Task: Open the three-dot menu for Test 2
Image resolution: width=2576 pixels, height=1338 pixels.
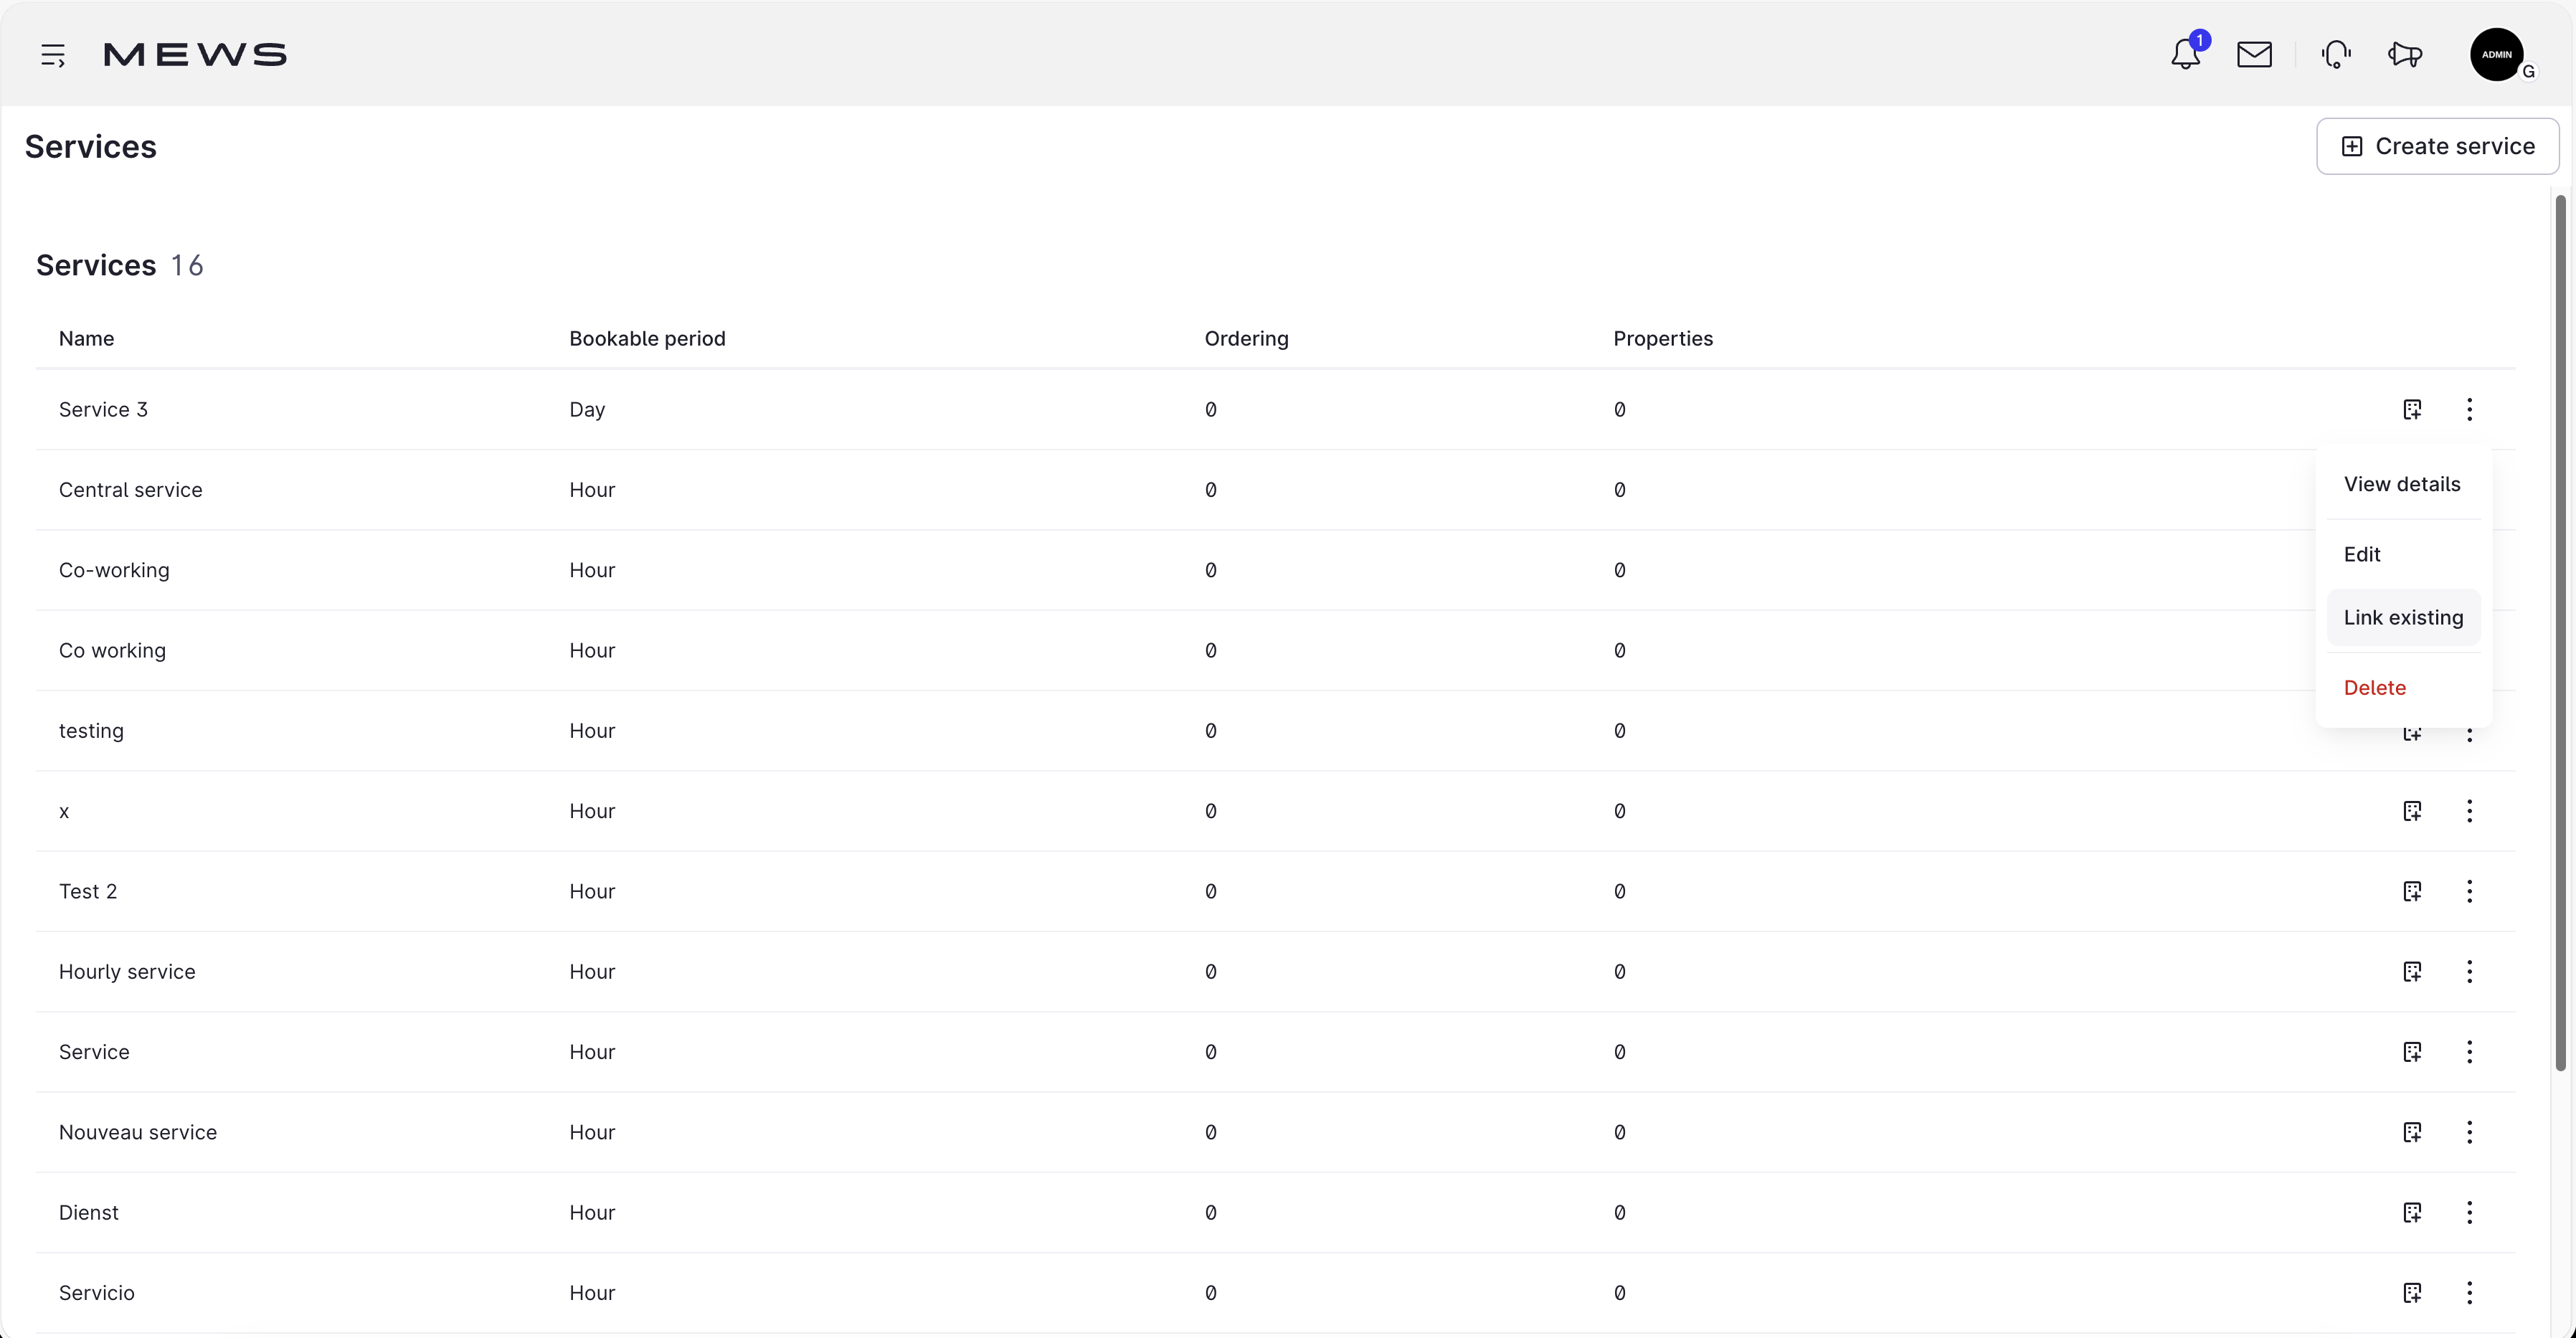Action: tap(2469, 891)
